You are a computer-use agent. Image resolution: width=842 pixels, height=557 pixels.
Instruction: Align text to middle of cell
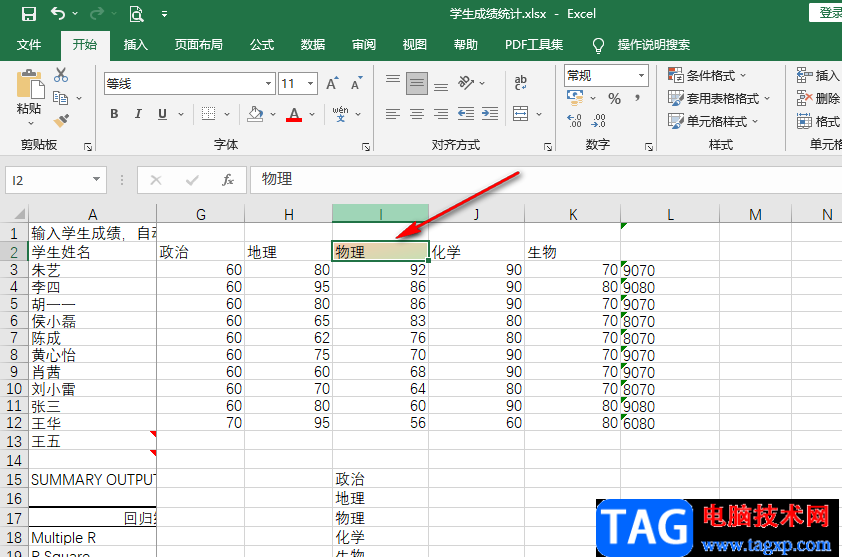pyautogui.click(x=417, y=83)
